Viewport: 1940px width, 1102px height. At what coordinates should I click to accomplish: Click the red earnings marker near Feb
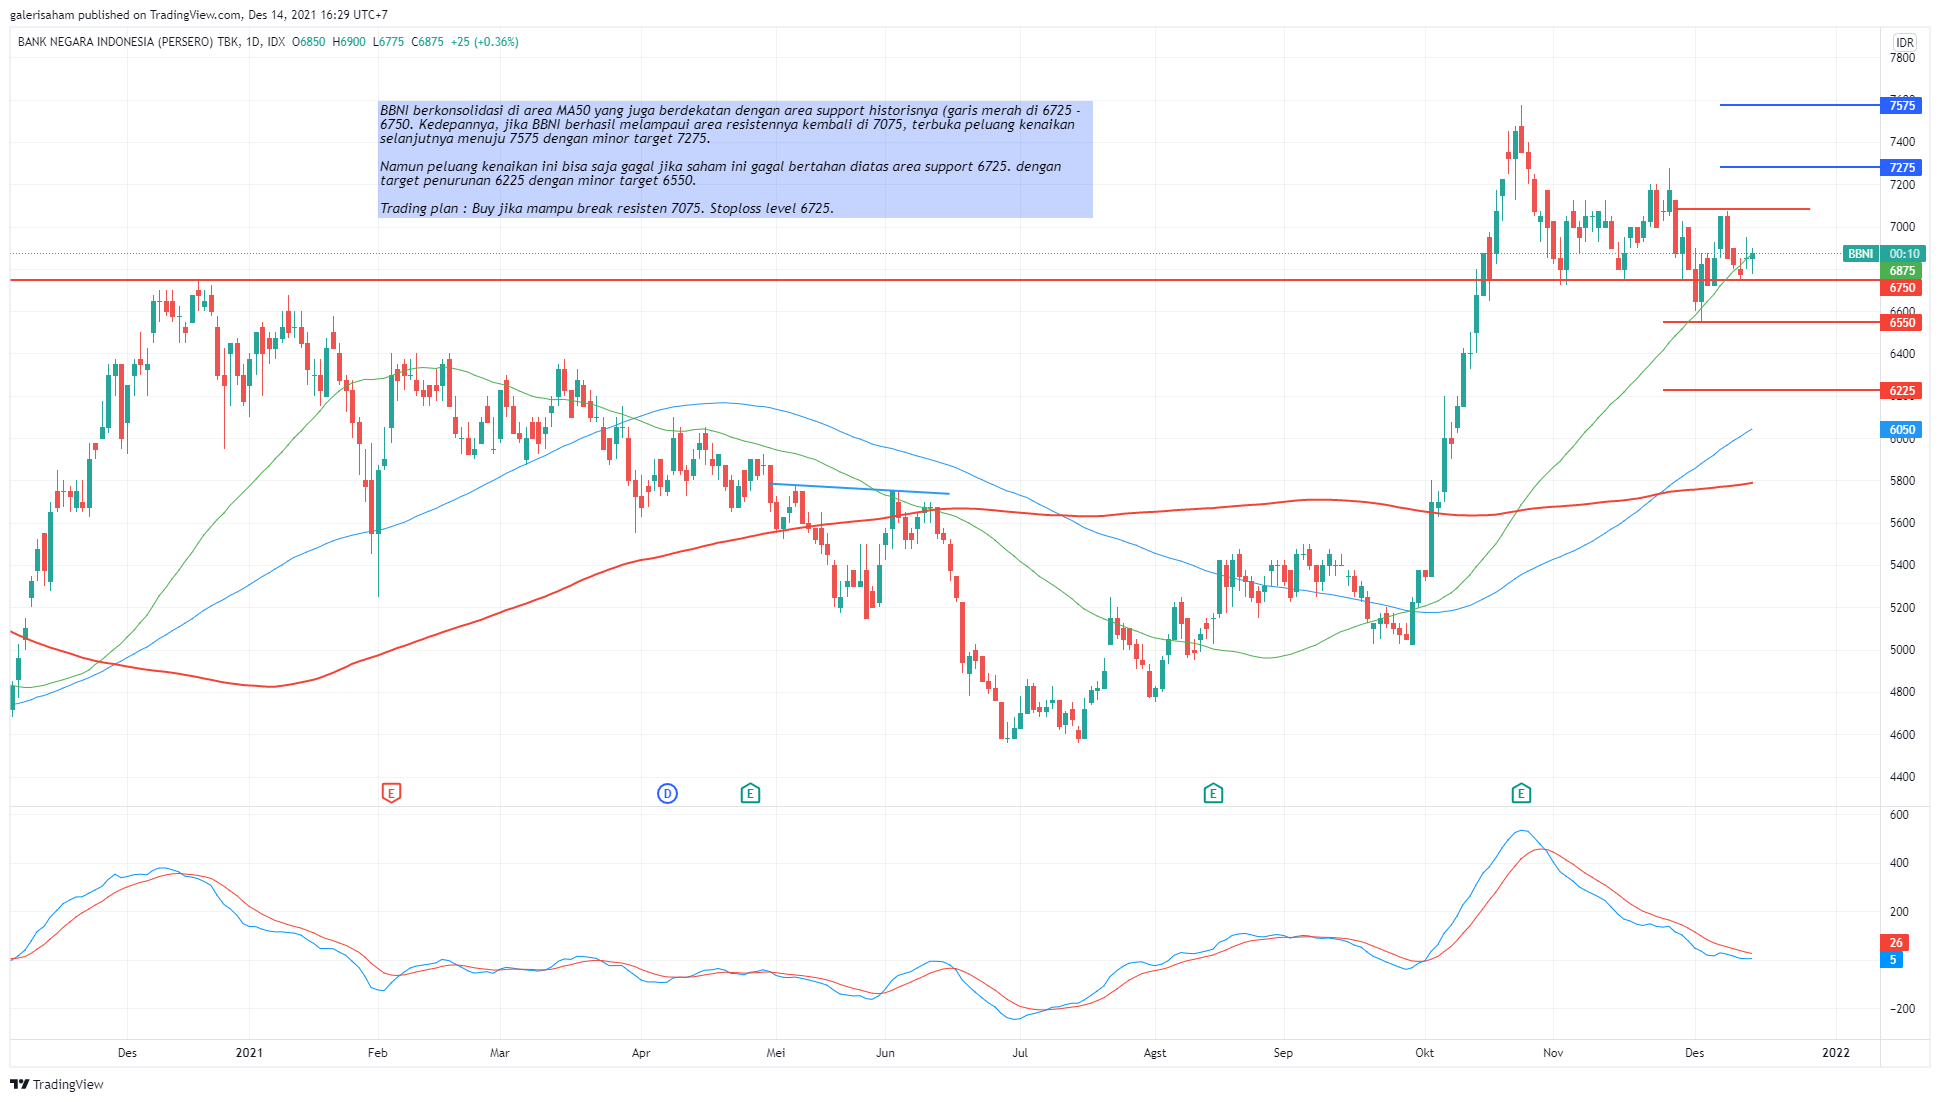click(x=391, y=793)
